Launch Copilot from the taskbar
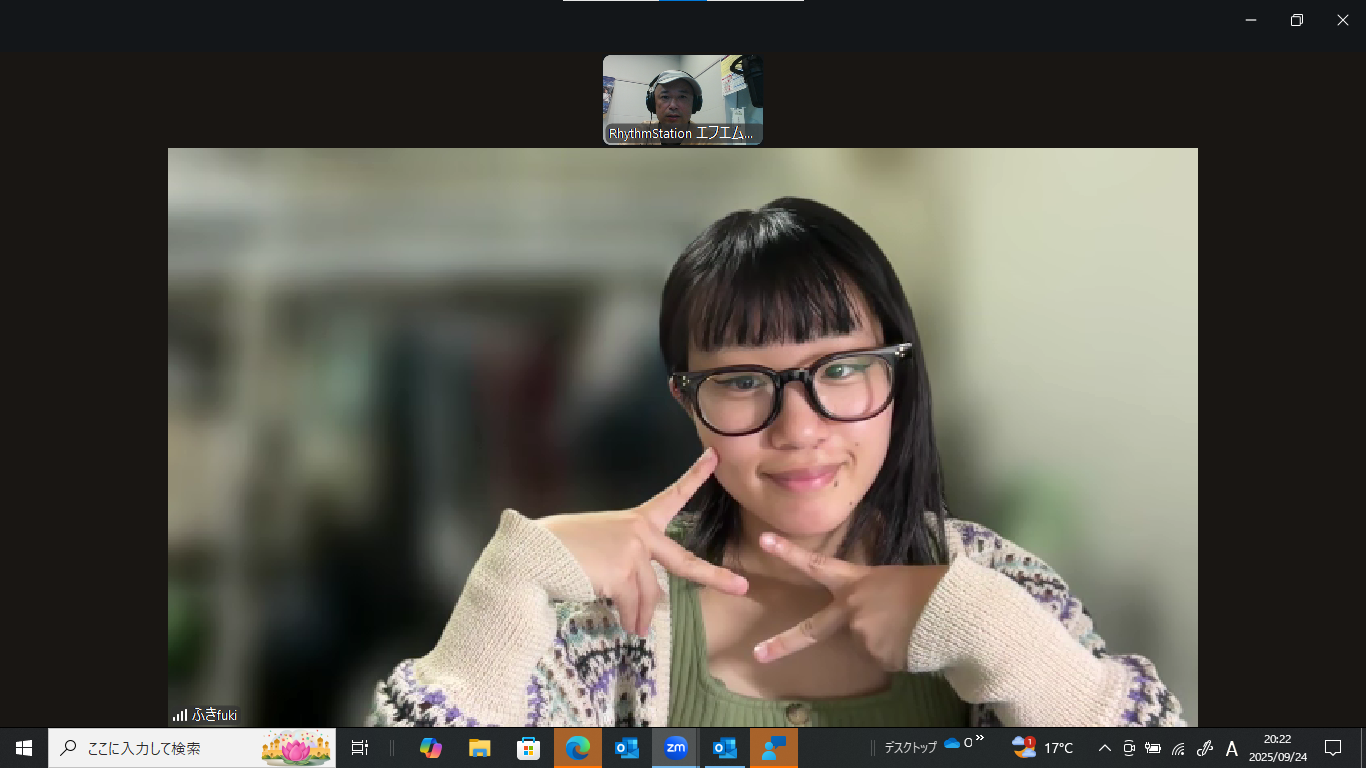1366x768 pixels. (431, 748)
